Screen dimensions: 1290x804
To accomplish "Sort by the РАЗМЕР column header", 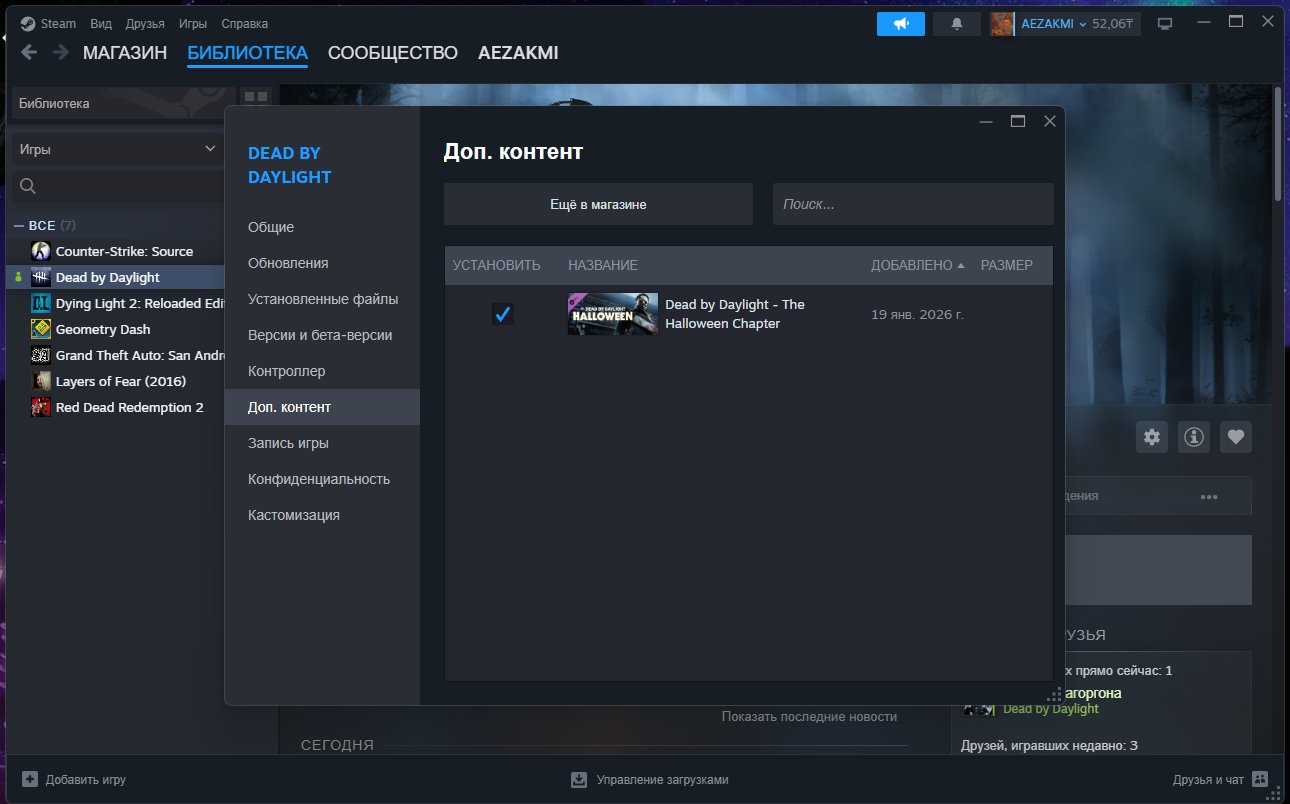I will point(1007,265).
